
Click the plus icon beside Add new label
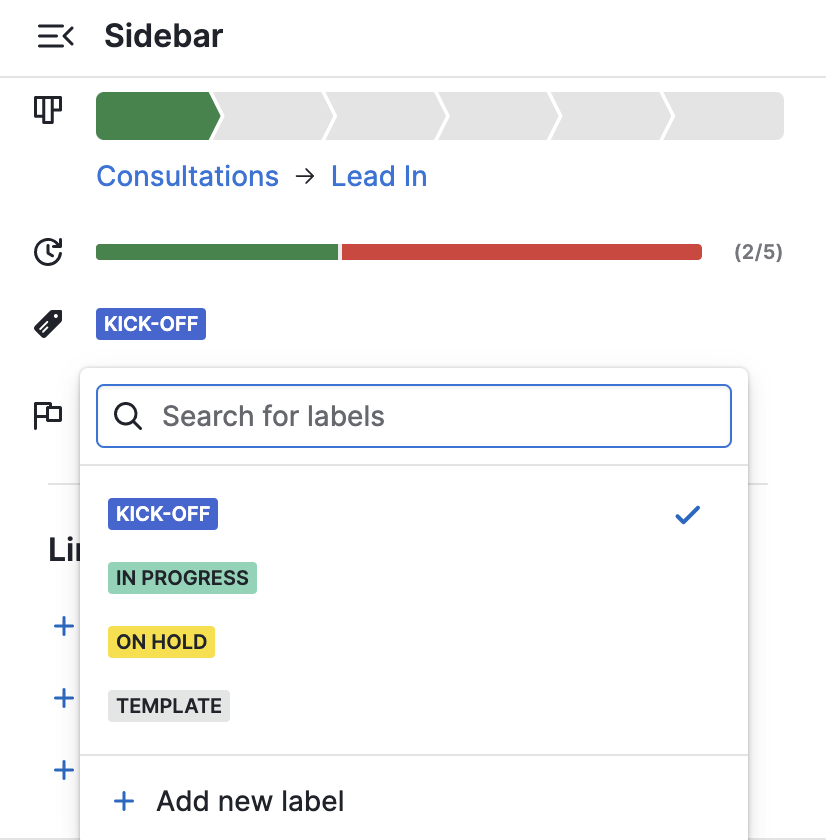click(123, 800)
